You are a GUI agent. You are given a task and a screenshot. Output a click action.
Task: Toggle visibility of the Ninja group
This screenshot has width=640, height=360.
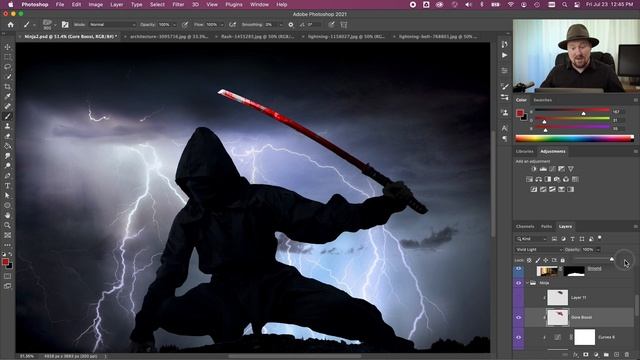click(518, 283)
